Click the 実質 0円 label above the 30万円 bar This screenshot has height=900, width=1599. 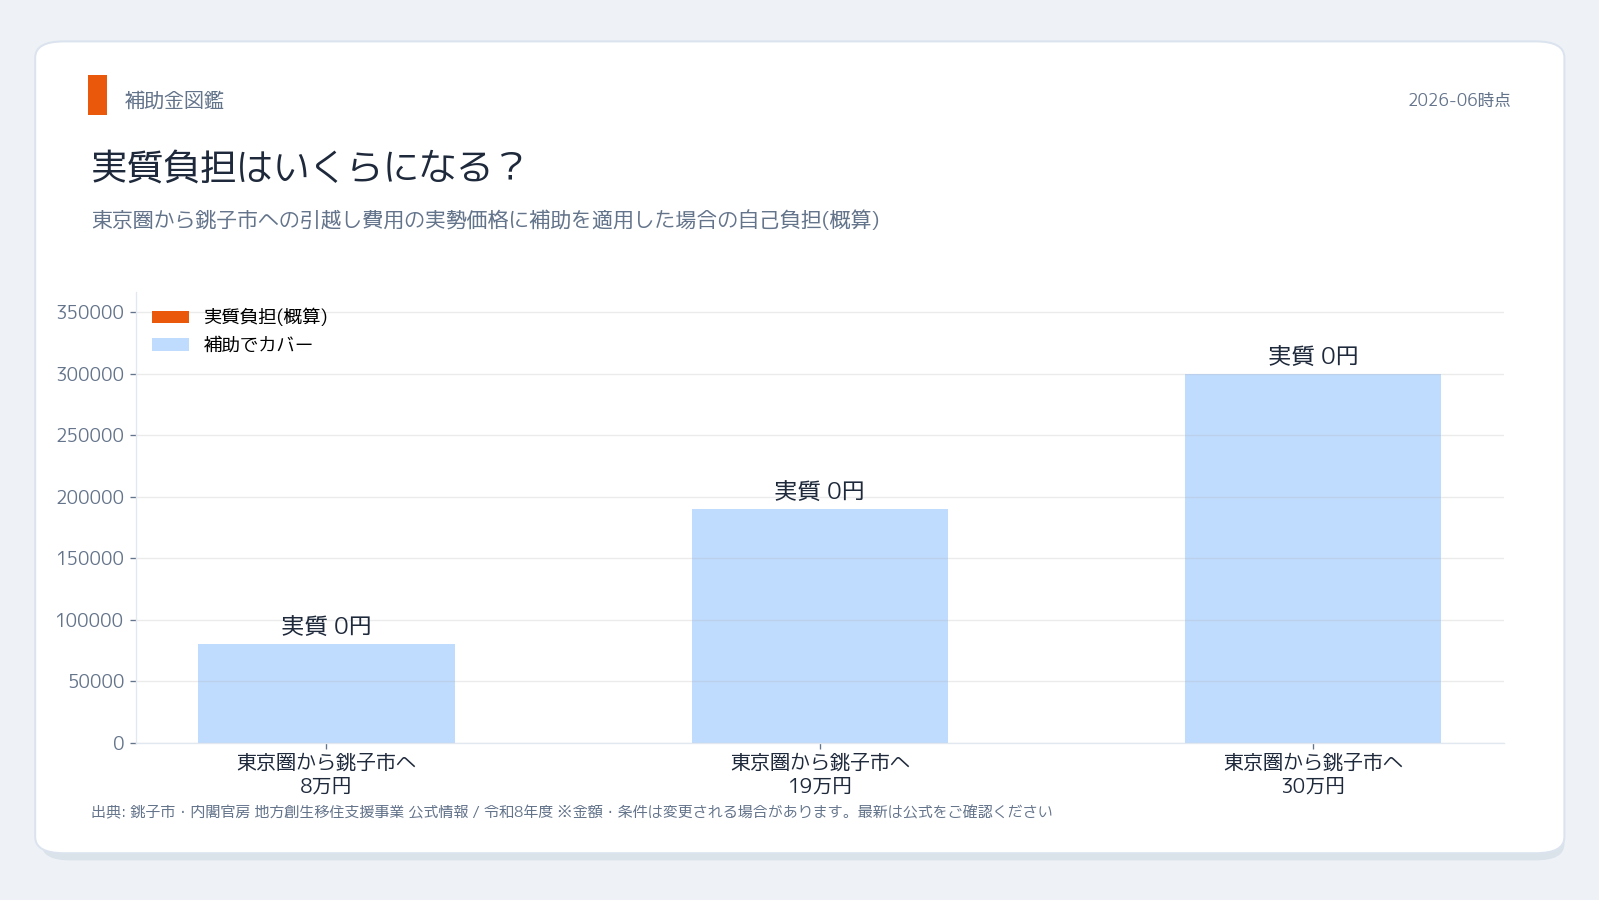[x=1313, y=356]
